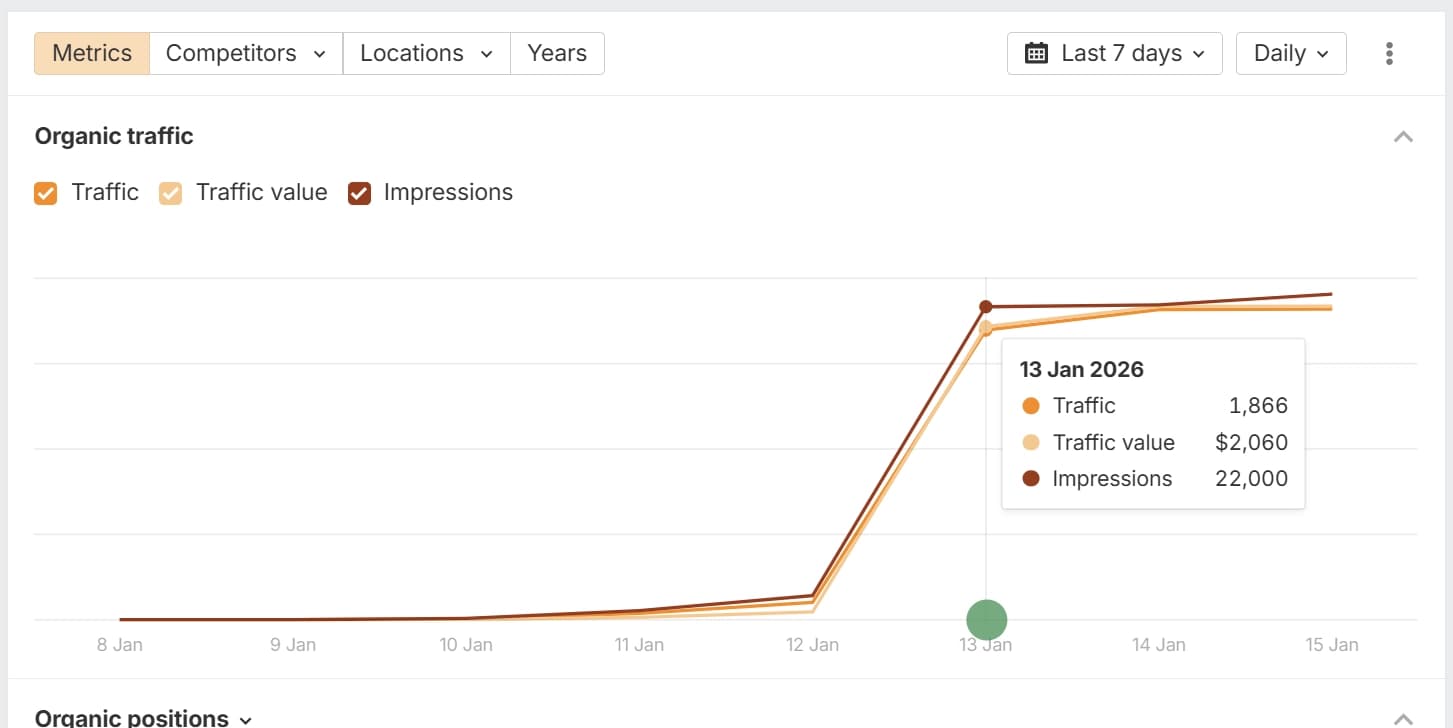This screenshot has width=1453, height=728.
Task: Click the 13 Jan 2026 tooltip card
Action: pos(1152,423)
